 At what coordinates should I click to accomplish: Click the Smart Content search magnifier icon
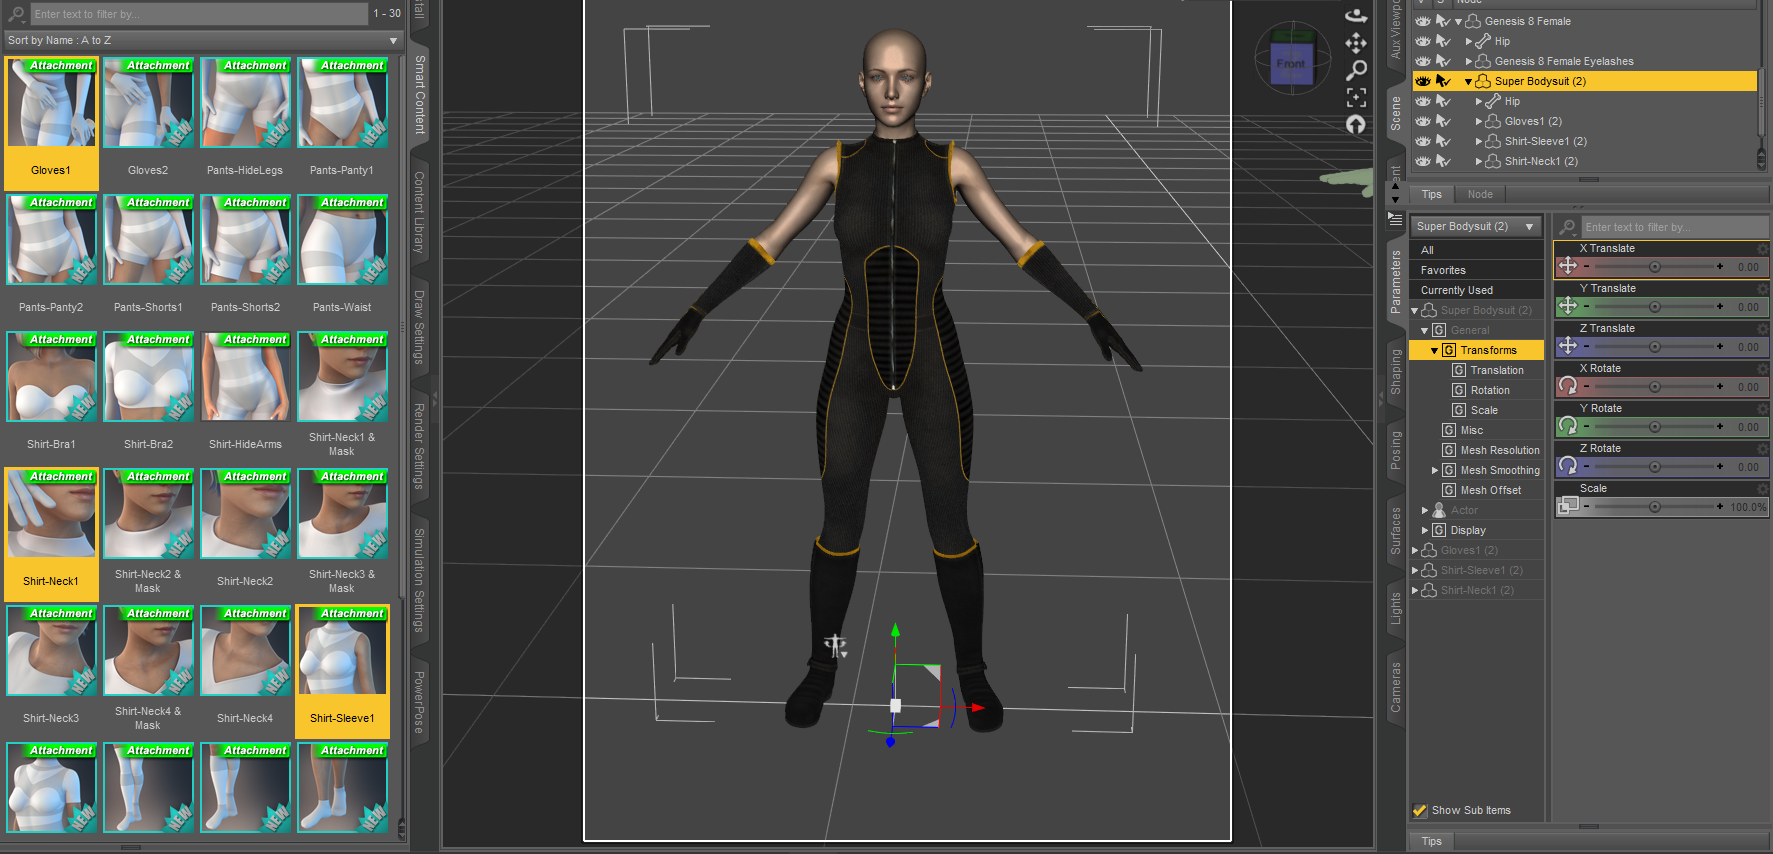coord(17,14)
